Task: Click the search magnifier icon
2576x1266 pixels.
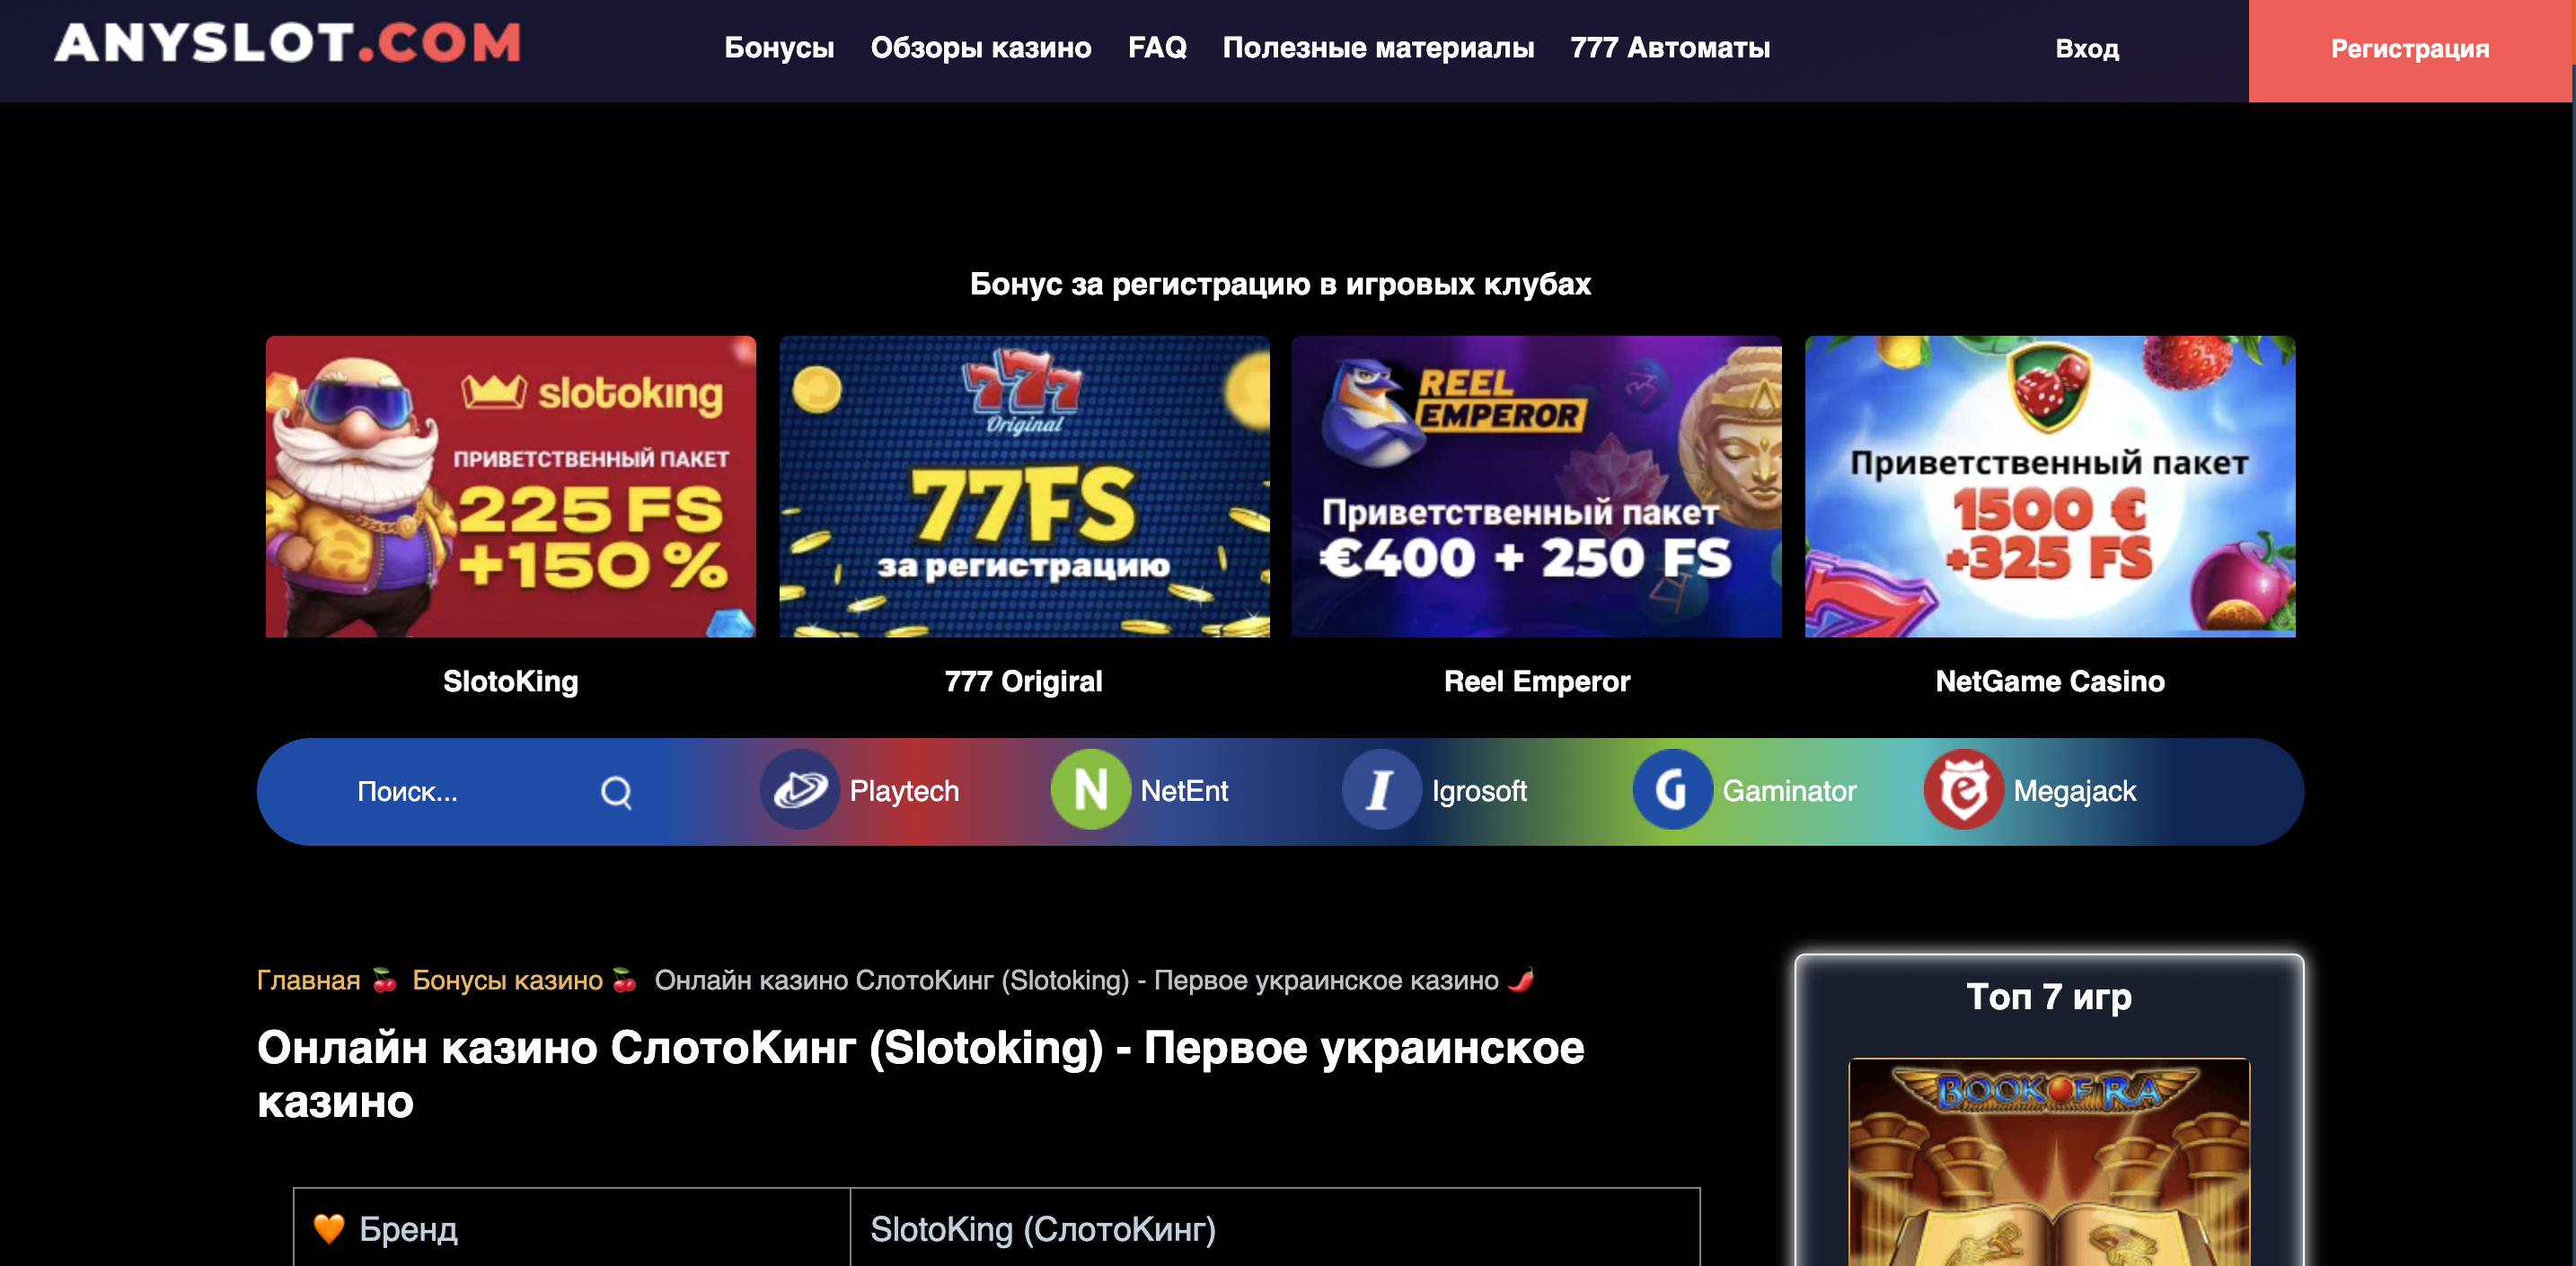Action: click(616, 792)
